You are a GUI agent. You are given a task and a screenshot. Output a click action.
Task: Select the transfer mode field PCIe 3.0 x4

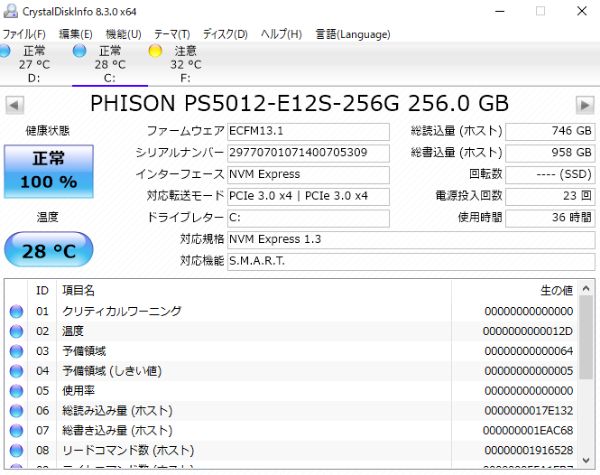coord(308,196)
